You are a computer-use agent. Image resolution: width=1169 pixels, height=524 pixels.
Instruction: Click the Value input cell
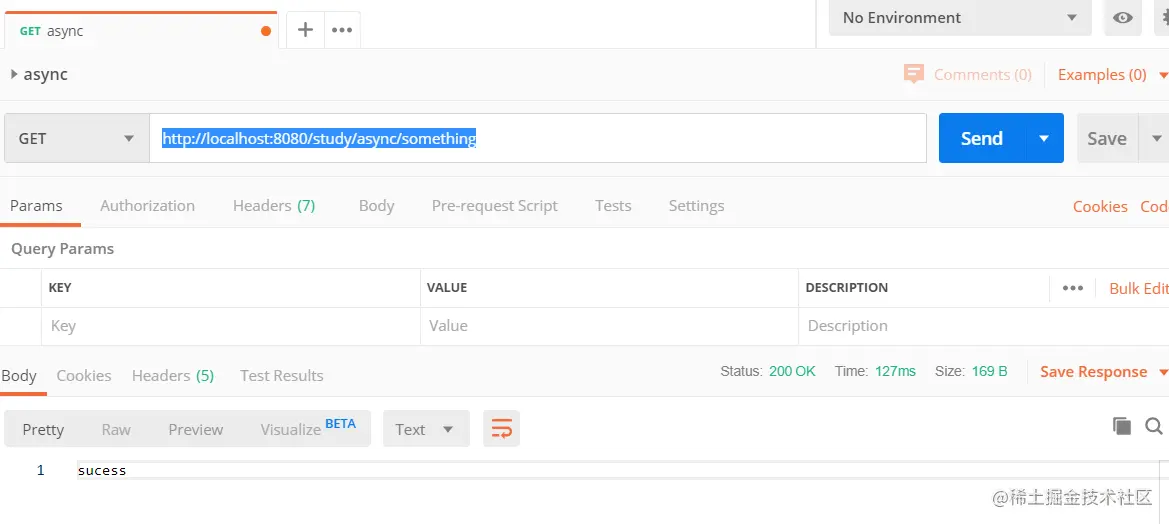(x=609, y=326)
